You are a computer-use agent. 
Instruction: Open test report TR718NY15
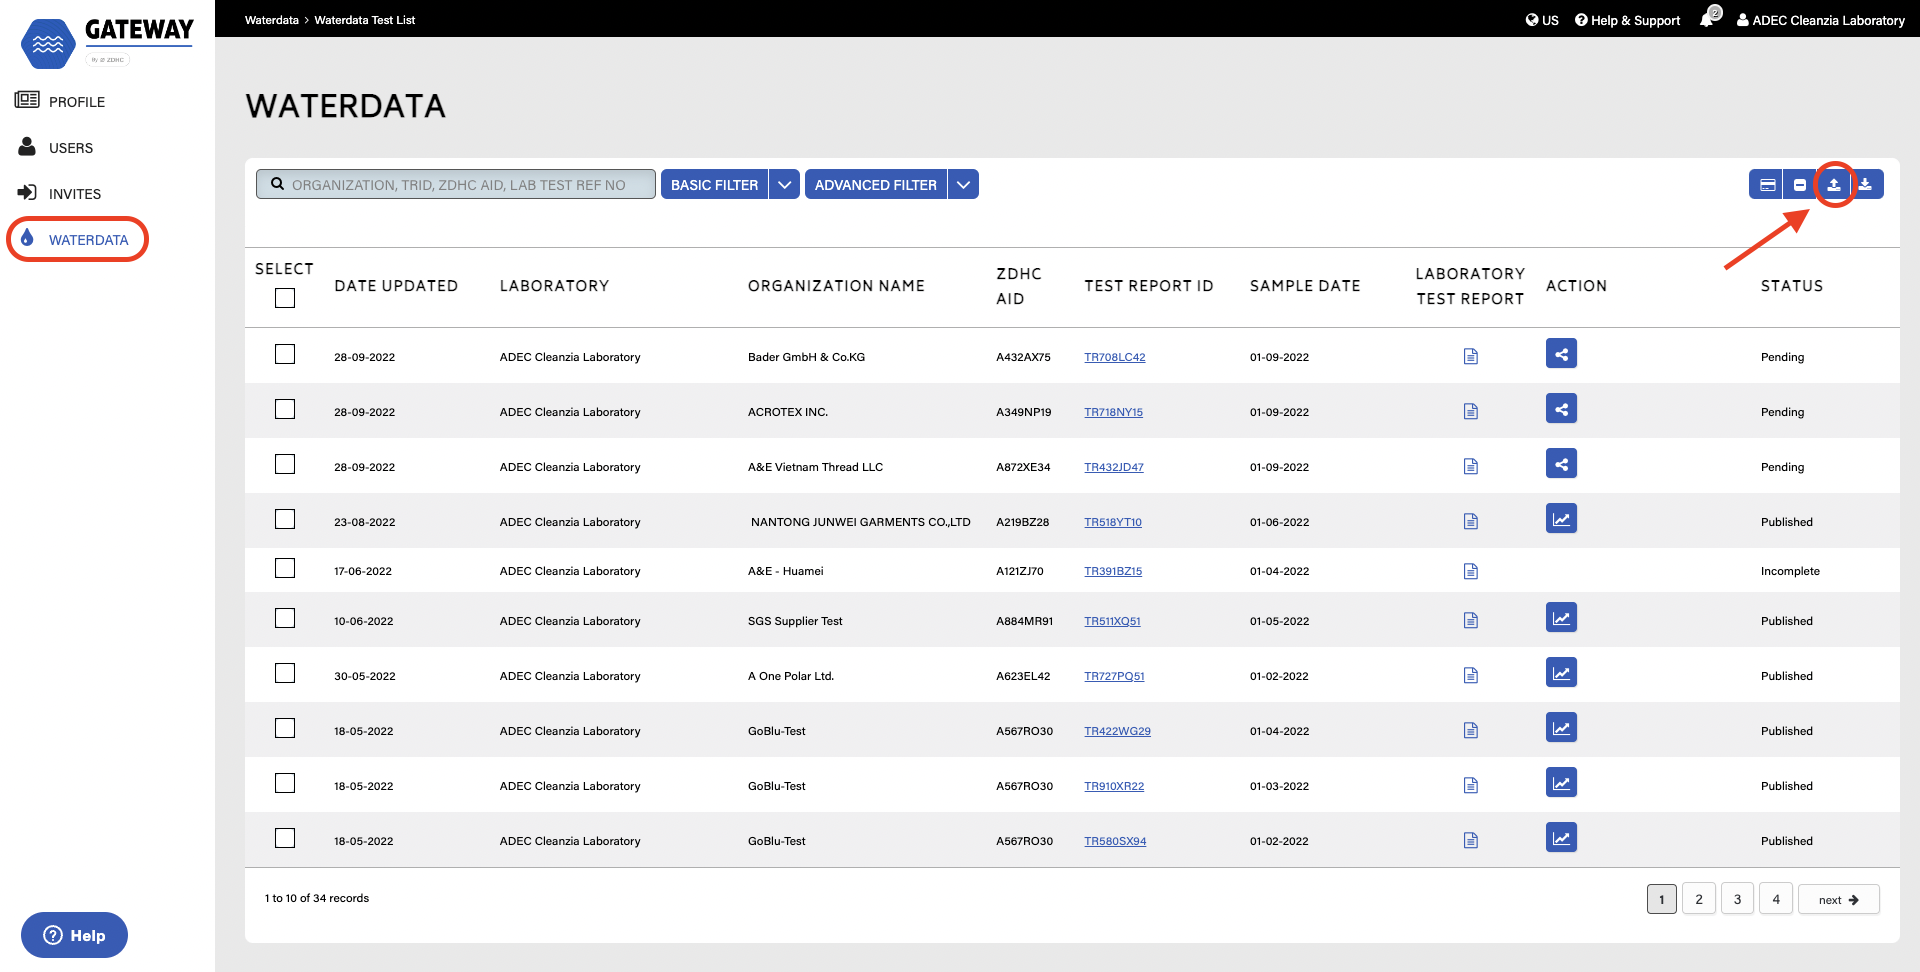[1113, 412]
